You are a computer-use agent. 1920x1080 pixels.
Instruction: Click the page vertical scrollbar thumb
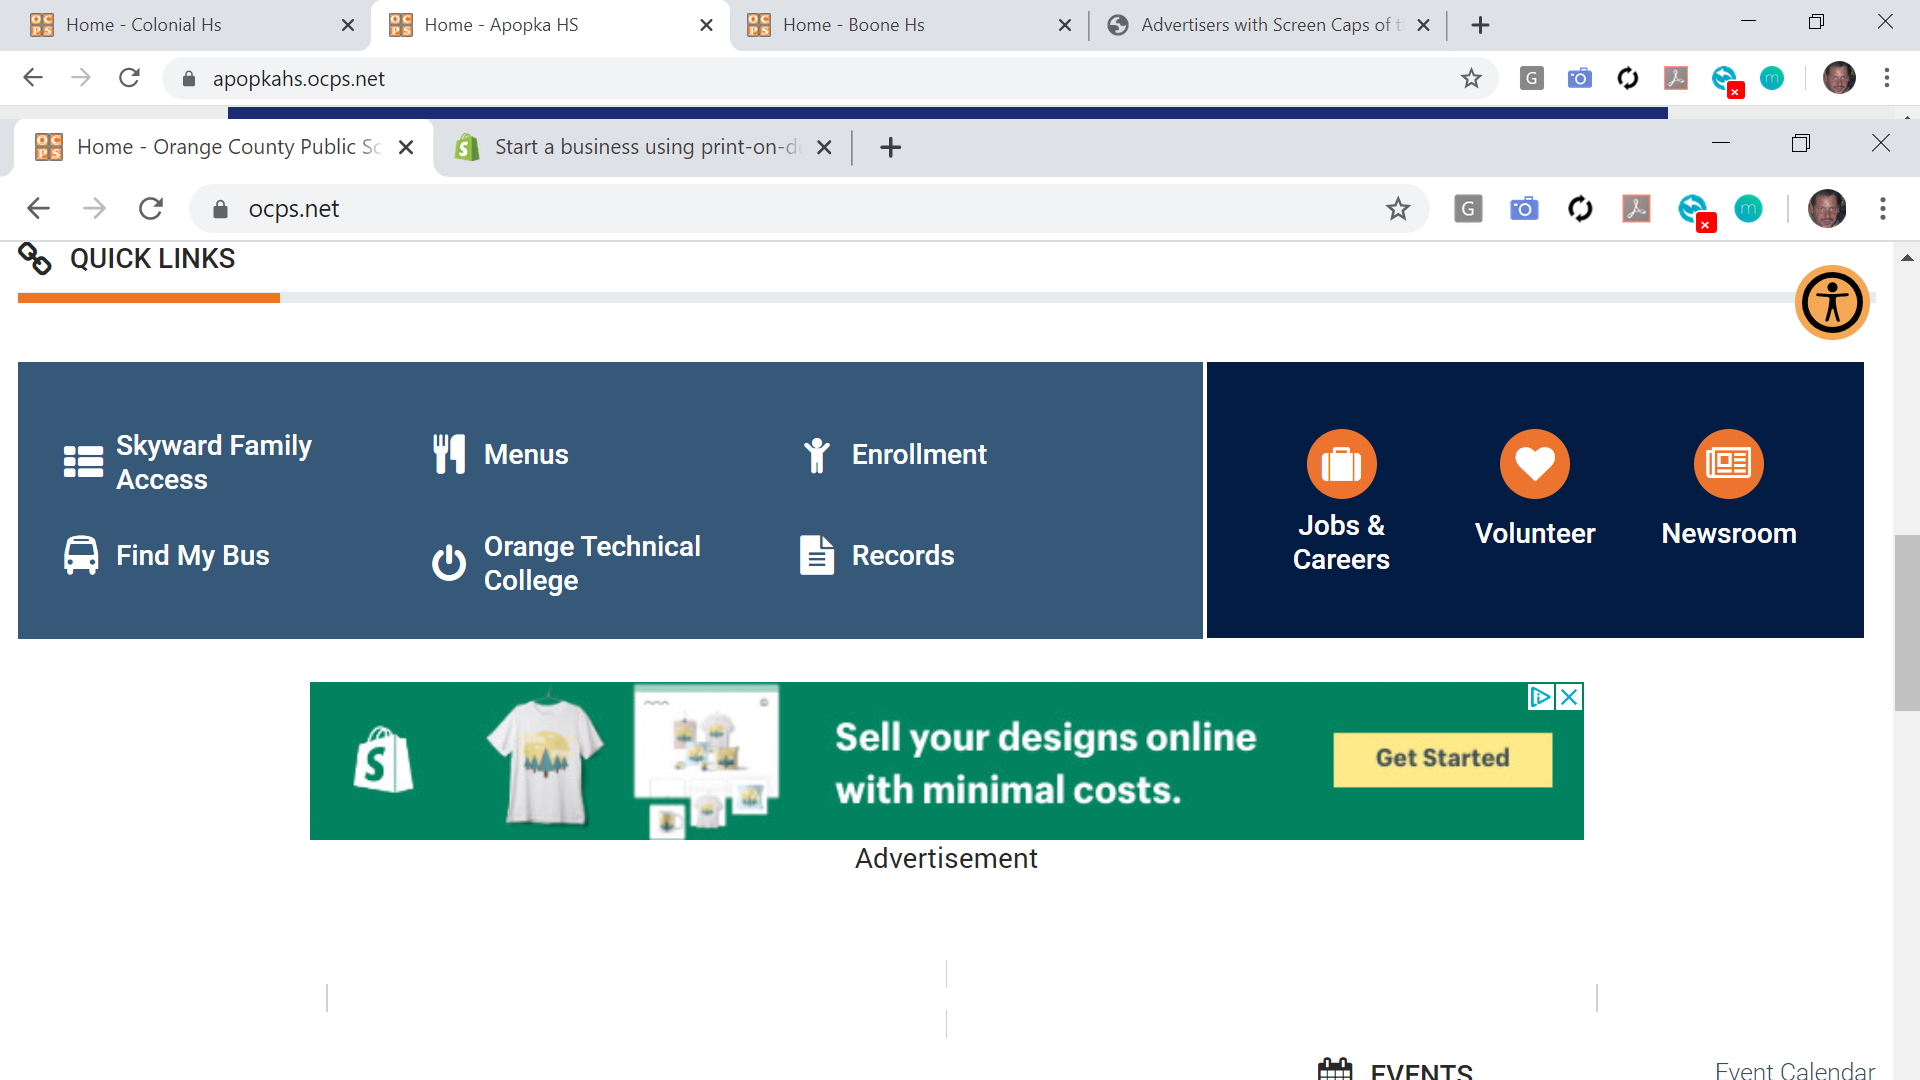point(1906,622)
